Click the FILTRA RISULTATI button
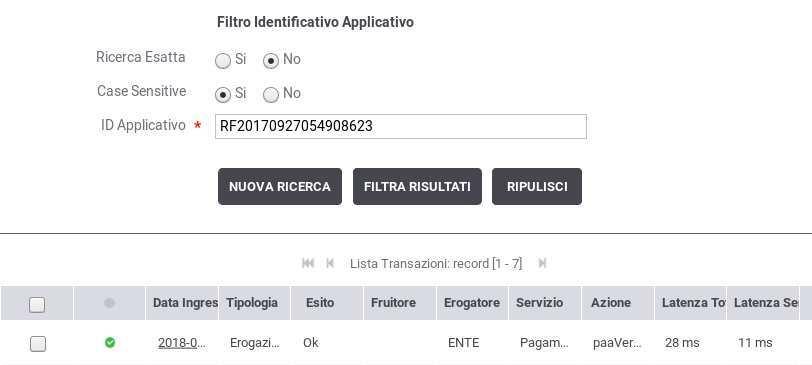 417,186
